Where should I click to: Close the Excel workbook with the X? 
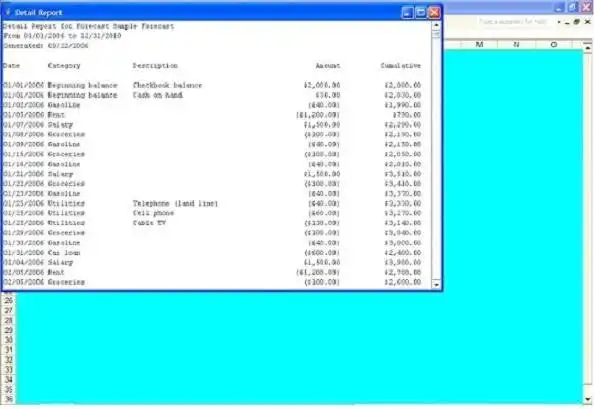tap(587, 22)
